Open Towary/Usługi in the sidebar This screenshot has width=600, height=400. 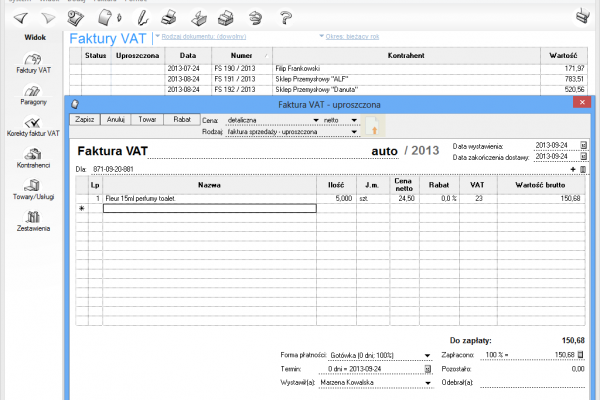click(33, 190)
